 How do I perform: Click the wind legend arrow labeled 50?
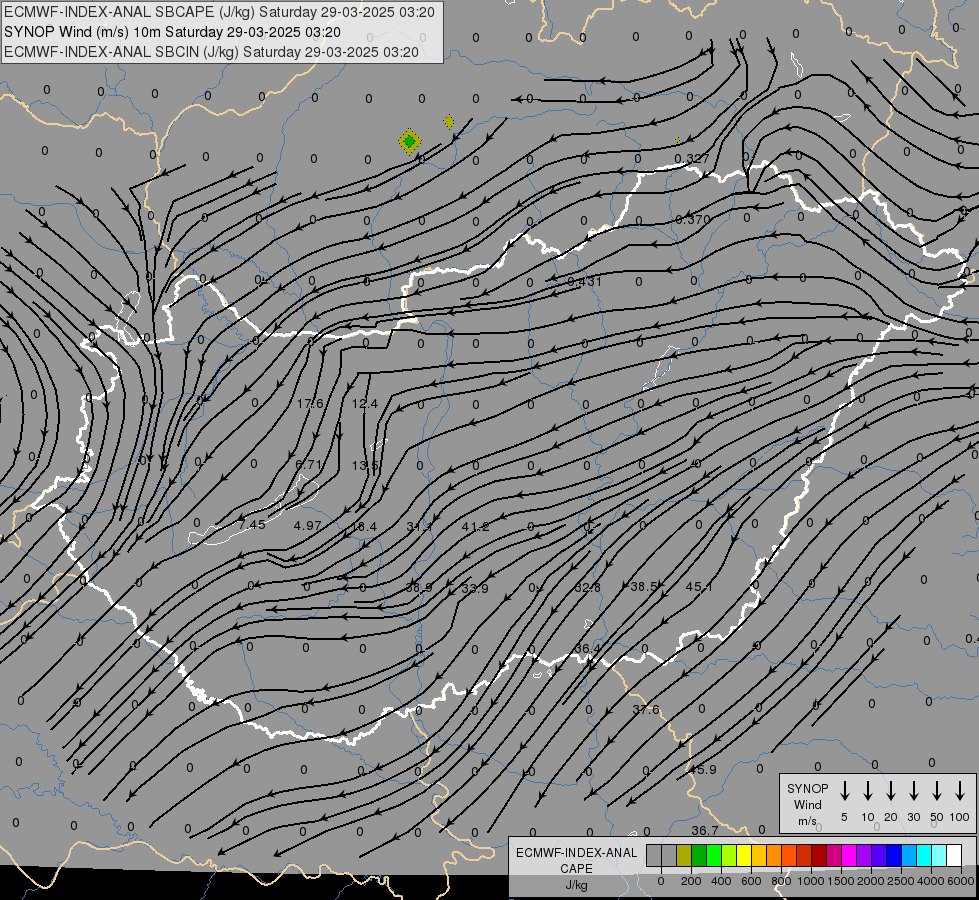(x=937, y=791)
